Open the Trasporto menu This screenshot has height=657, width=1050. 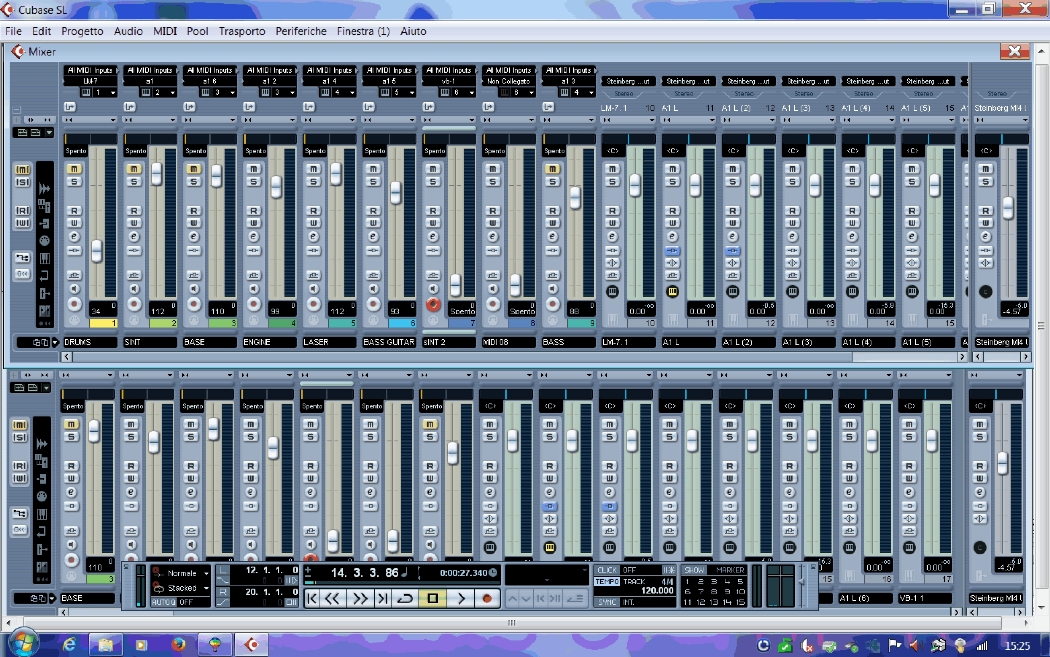[242, 31]
